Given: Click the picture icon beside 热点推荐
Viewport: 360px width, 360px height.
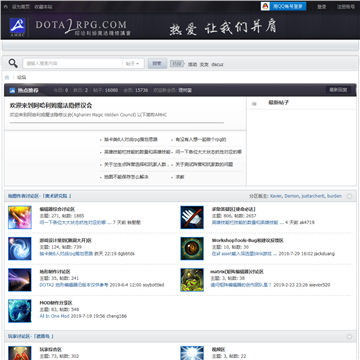Looking at the screenshot, I should click(x=12, y=90).
